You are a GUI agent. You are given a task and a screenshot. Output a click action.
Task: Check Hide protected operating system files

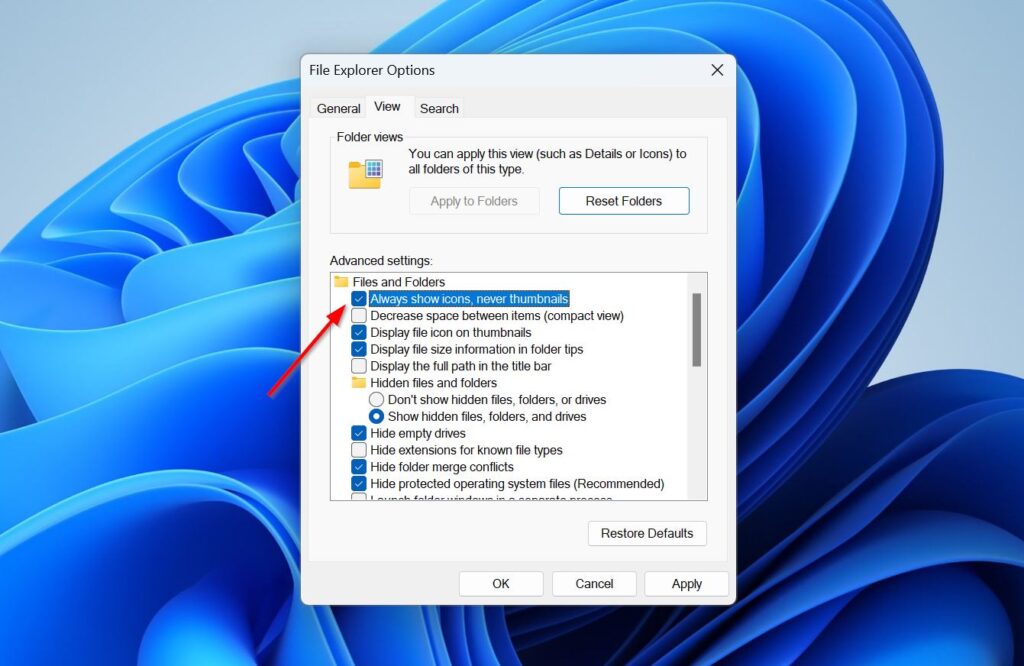pyautogui.click(x=360, y=483)
